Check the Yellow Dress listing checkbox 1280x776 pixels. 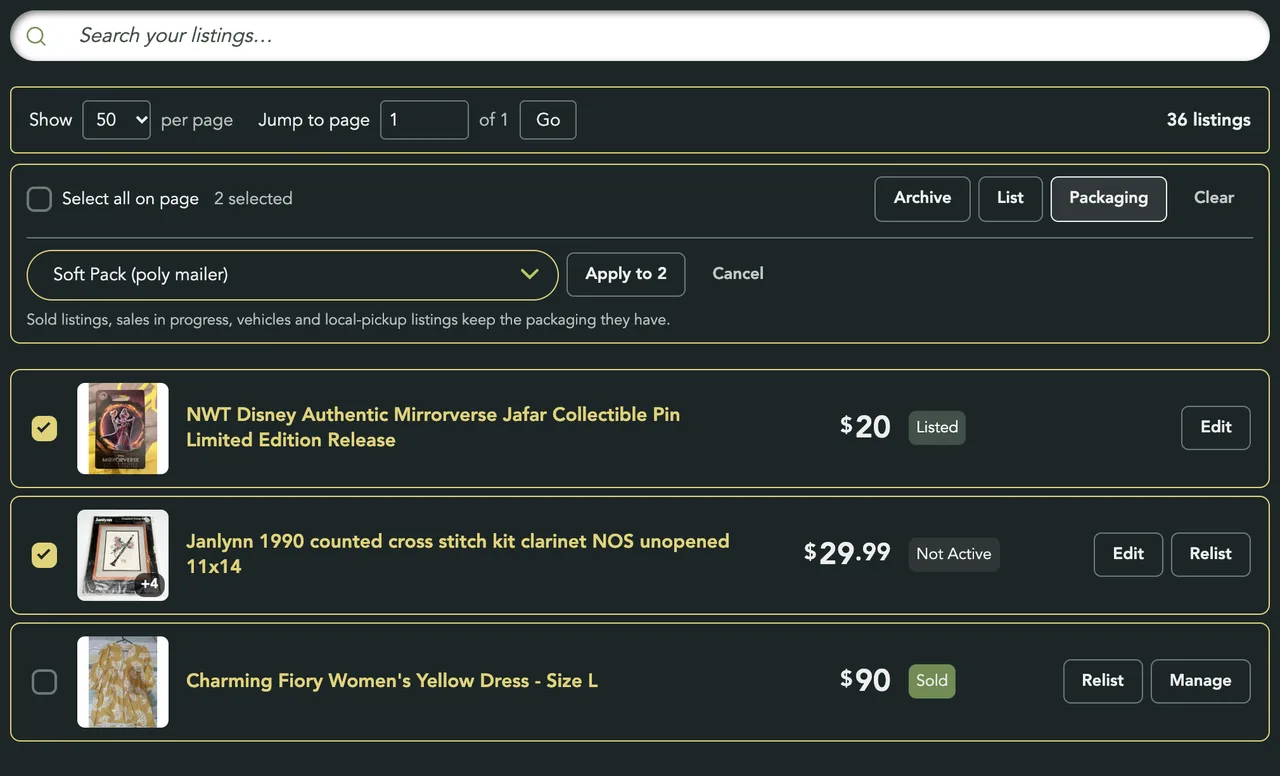pos(44,682)
